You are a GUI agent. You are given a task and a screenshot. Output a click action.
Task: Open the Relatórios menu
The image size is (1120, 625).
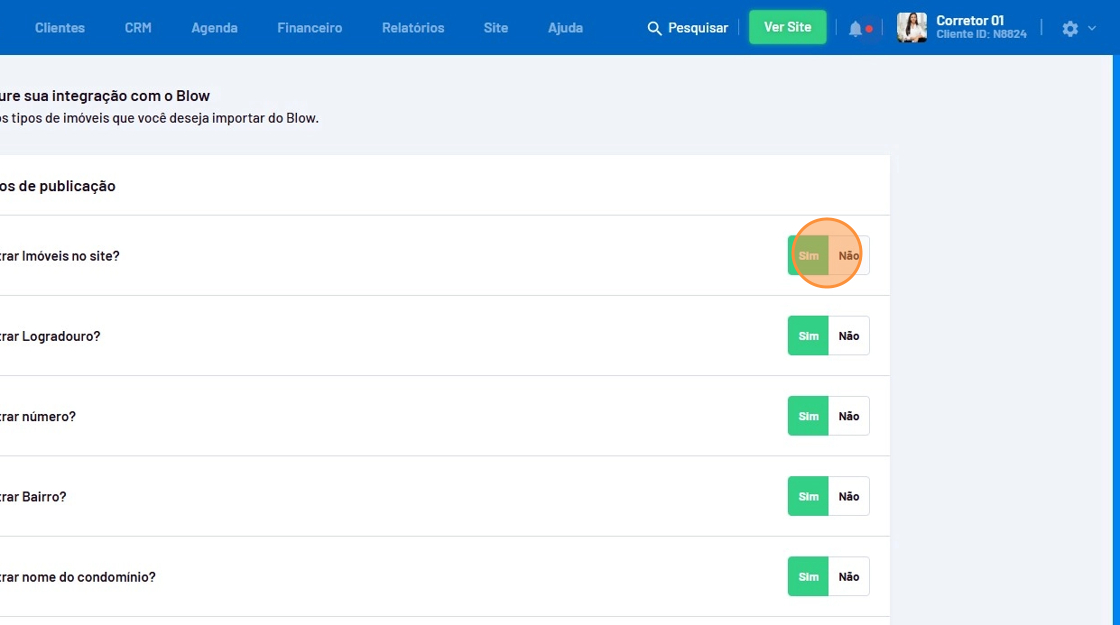coord(413,28)
